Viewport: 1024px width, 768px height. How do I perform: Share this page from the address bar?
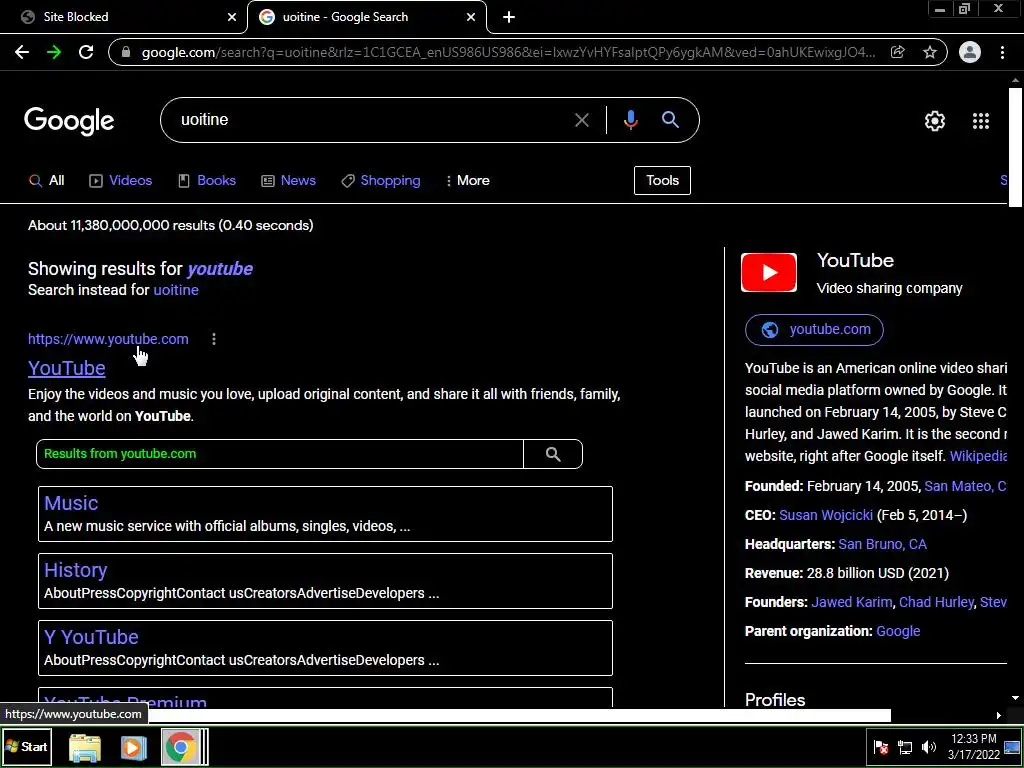click(x=897, y=52)
